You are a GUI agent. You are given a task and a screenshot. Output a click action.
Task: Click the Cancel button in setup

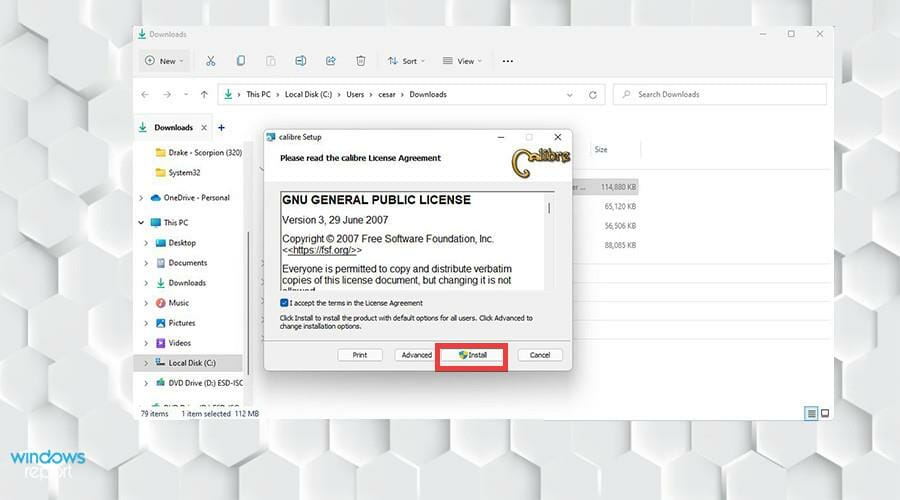click(540, 355)
